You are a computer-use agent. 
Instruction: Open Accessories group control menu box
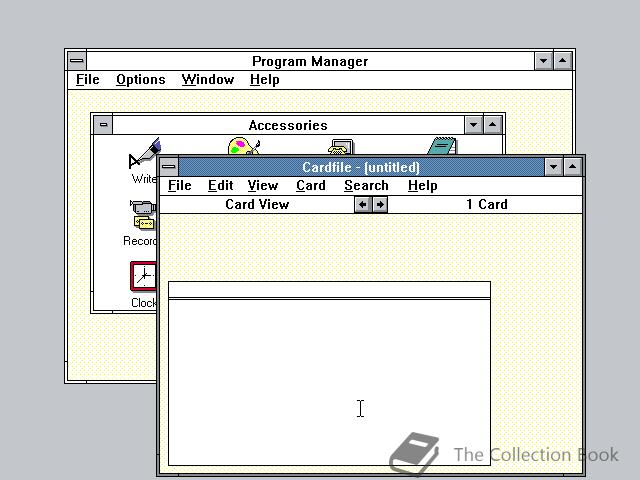(x=103, y=124)
